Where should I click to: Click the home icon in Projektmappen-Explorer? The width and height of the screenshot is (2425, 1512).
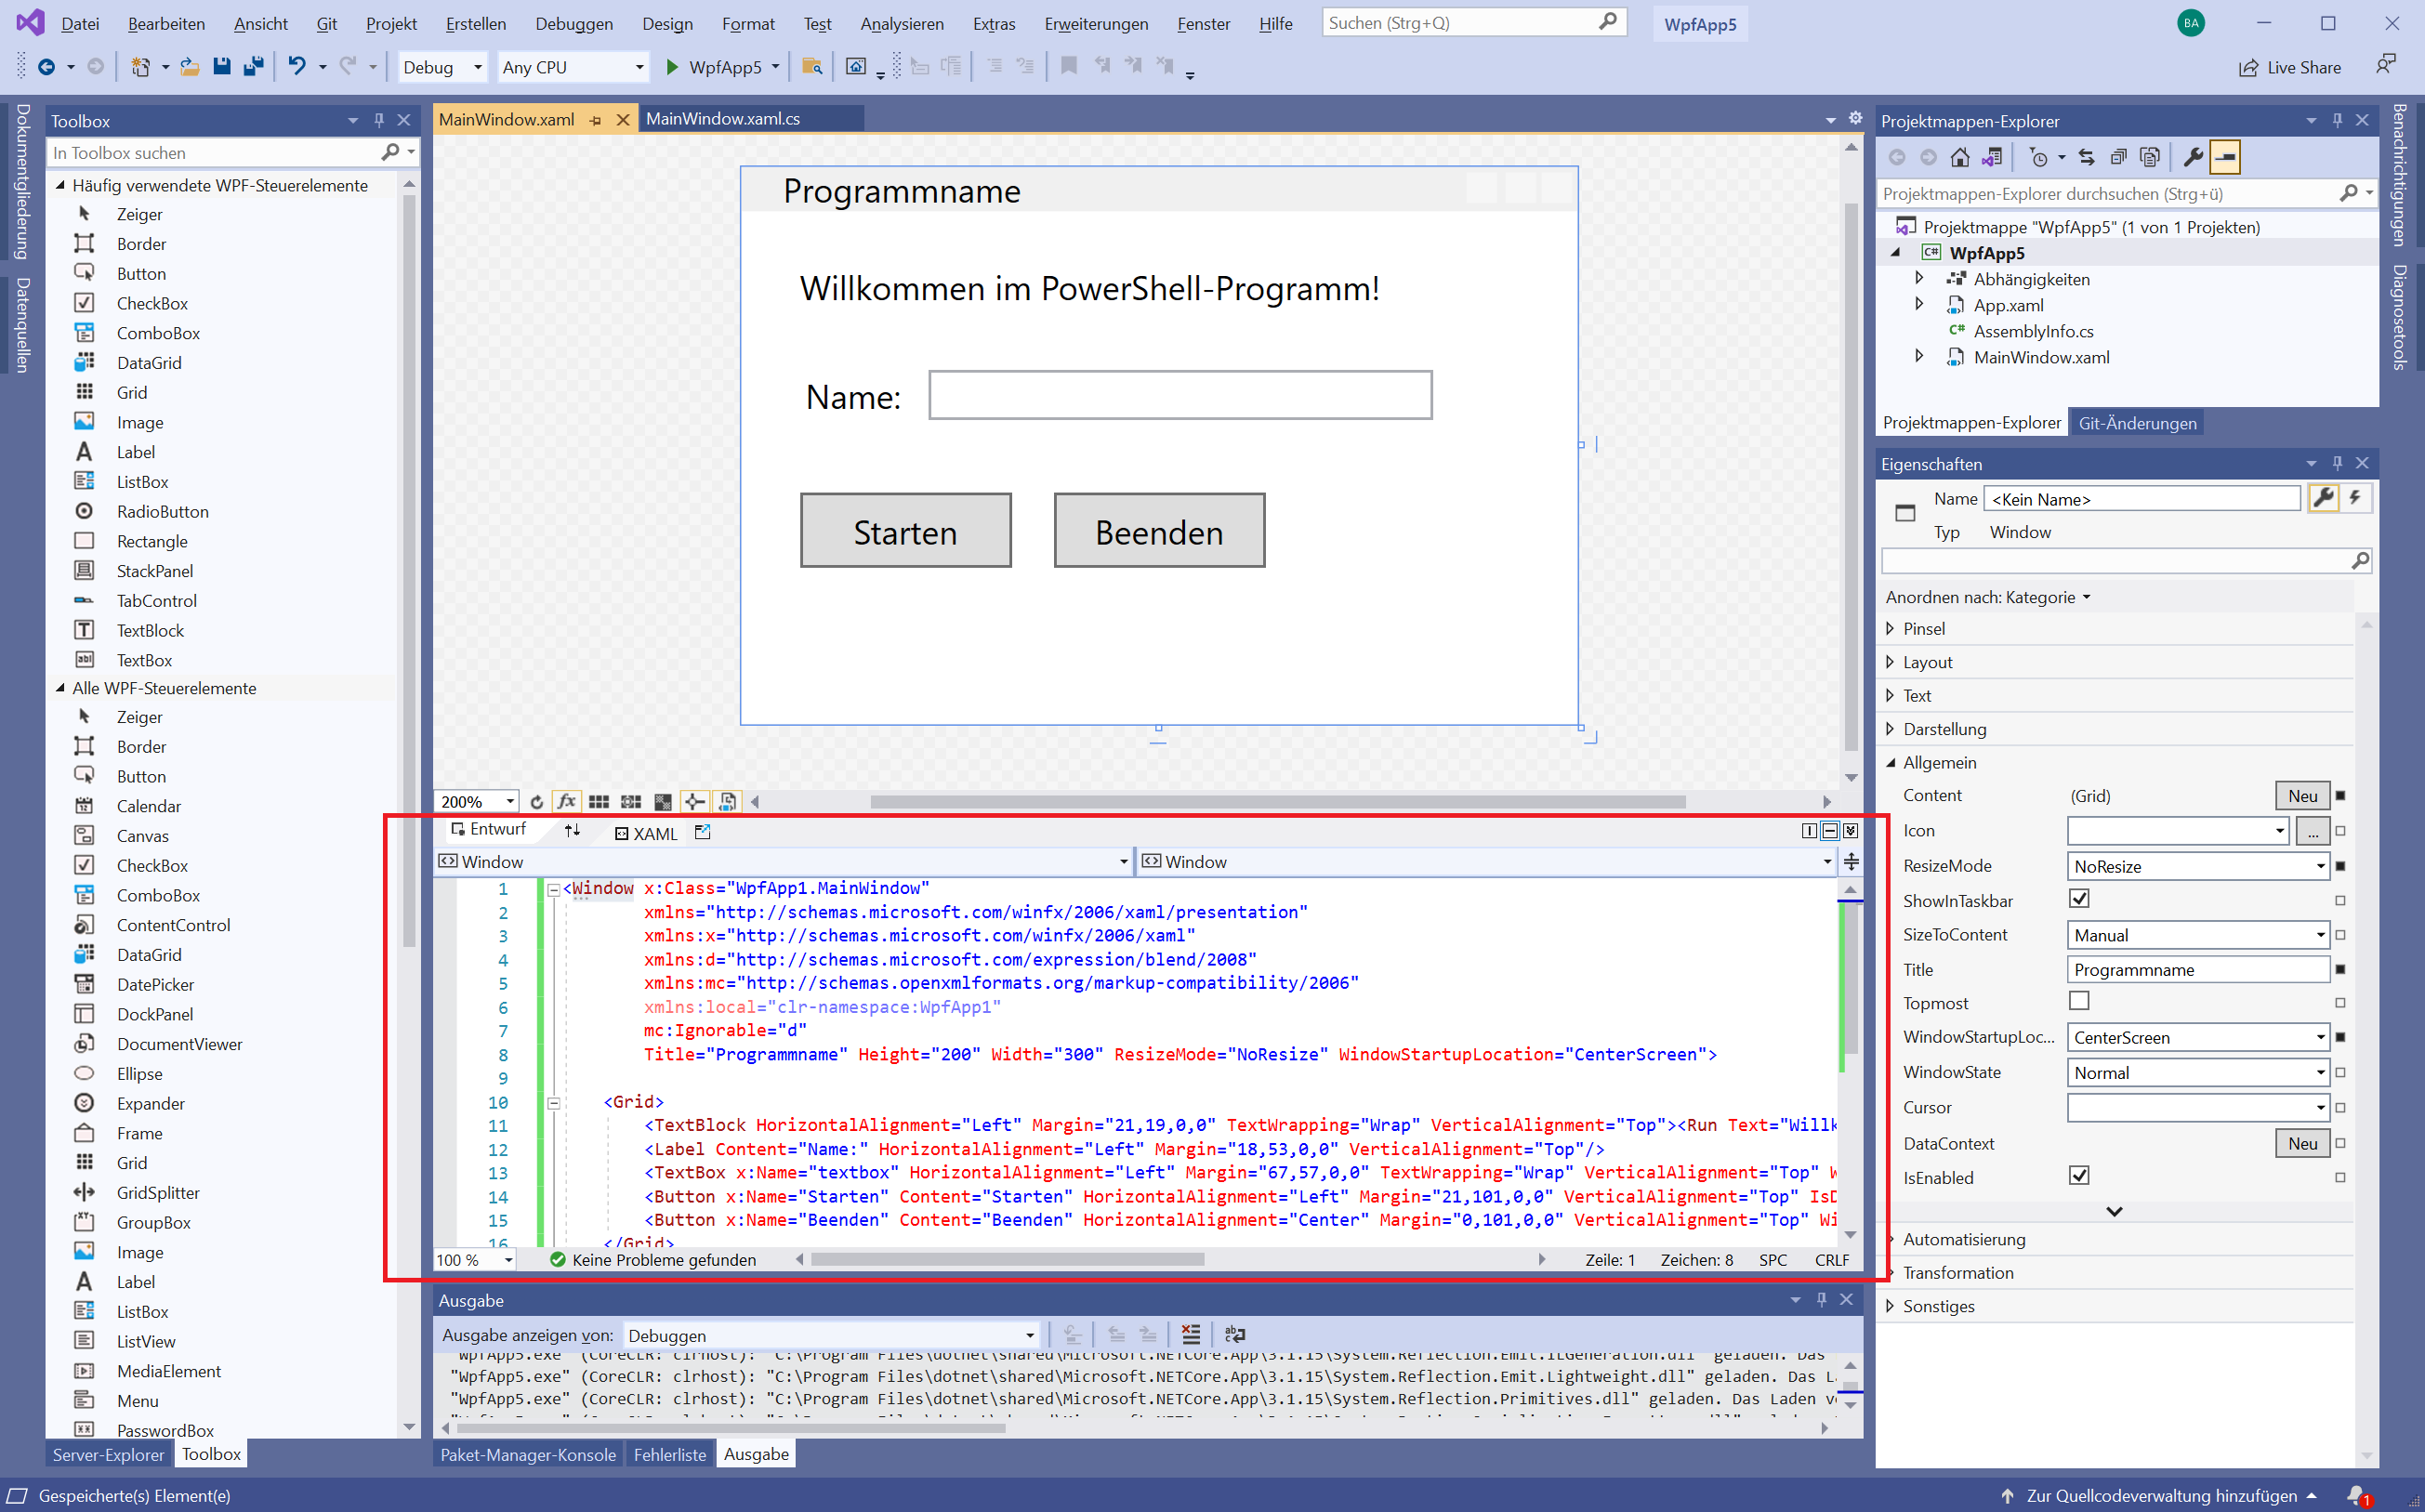point(1959,157)
